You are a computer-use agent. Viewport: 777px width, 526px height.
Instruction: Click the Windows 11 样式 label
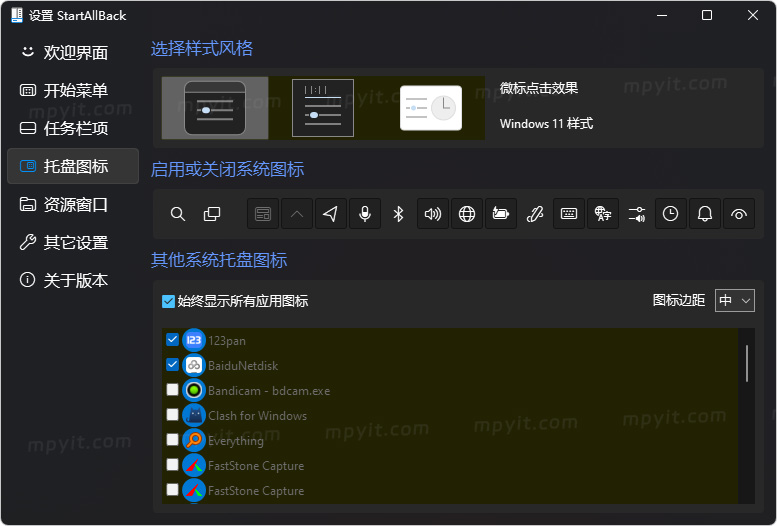pos(547,123)
